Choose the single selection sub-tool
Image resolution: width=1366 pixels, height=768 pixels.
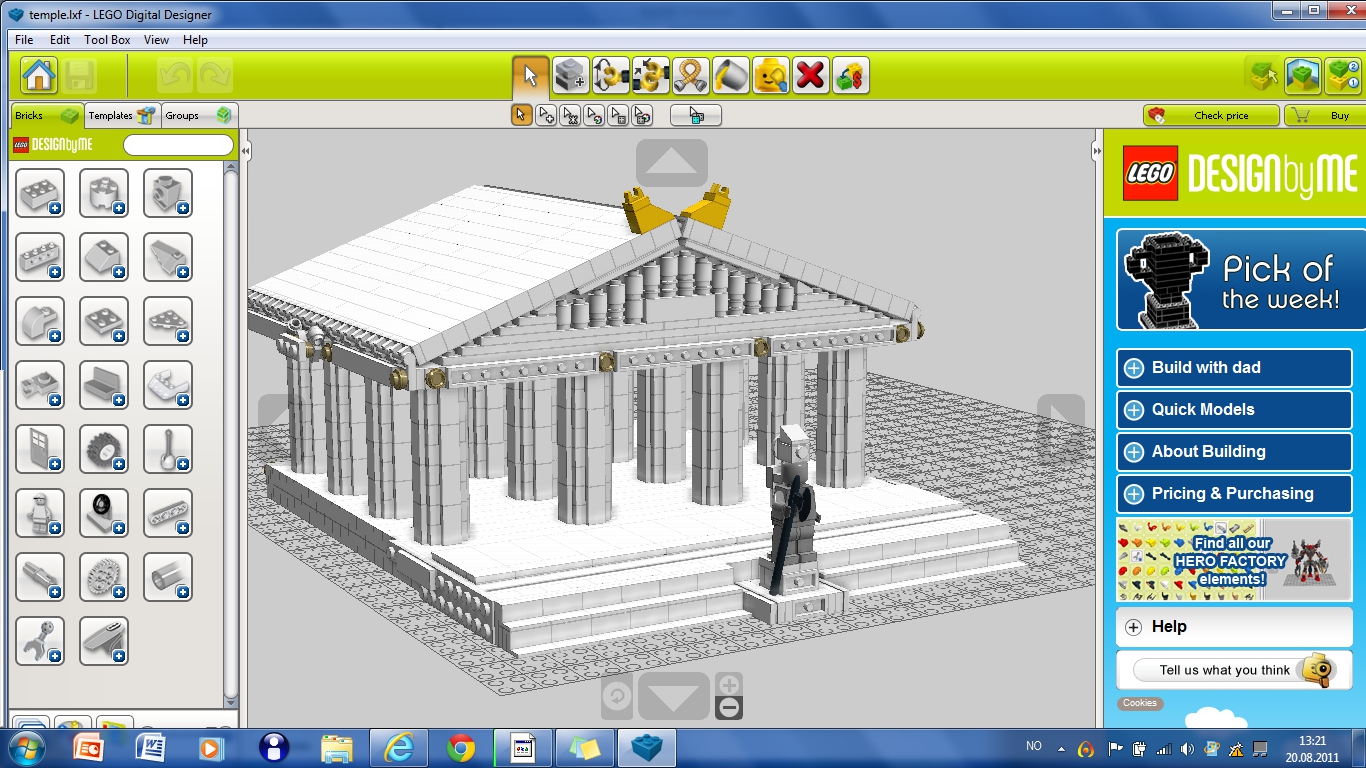(x=521, y=115)
